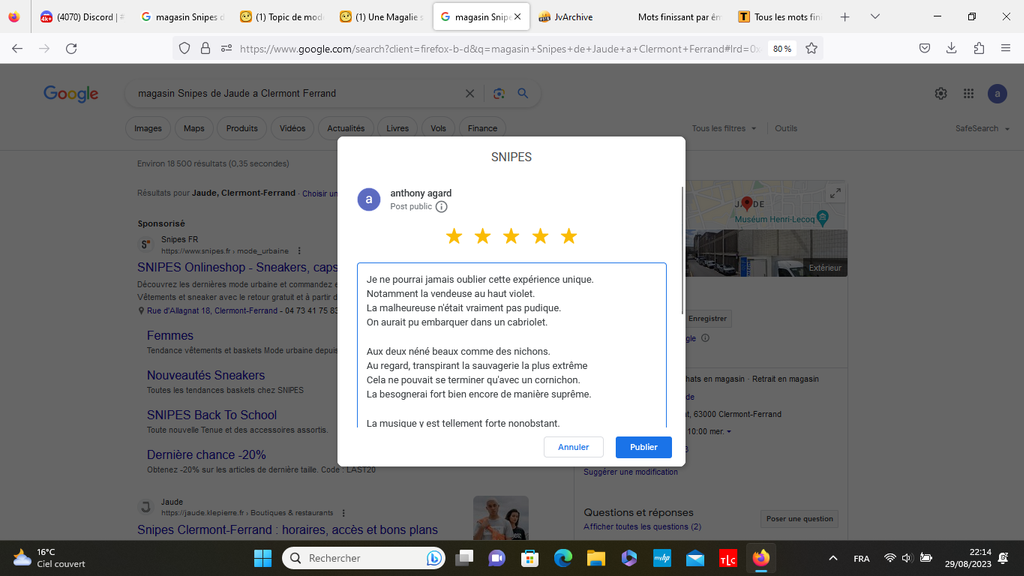Open the SafeSearch dropdown
This screenshot has height=576, width=1024.
click(x=980, y=128)
